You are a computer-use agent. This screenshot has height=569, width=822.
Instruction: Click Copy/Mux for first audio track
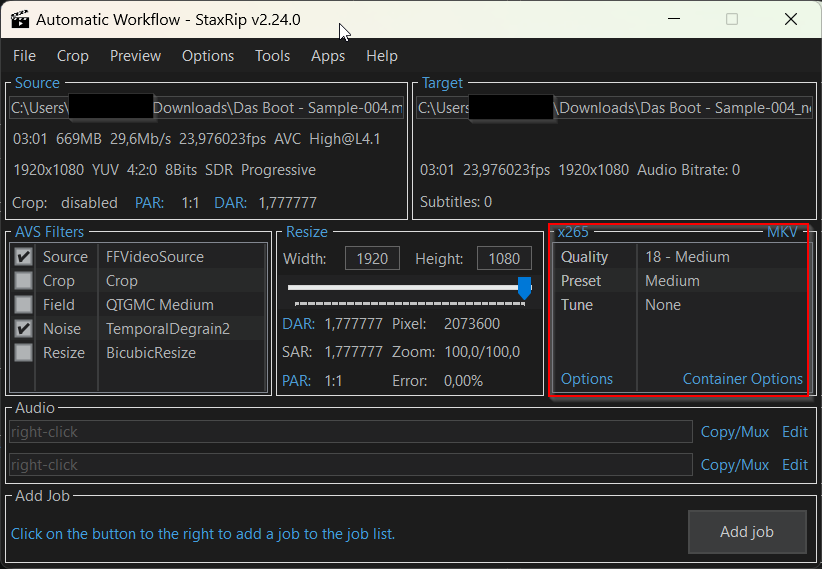pos(734,432)
